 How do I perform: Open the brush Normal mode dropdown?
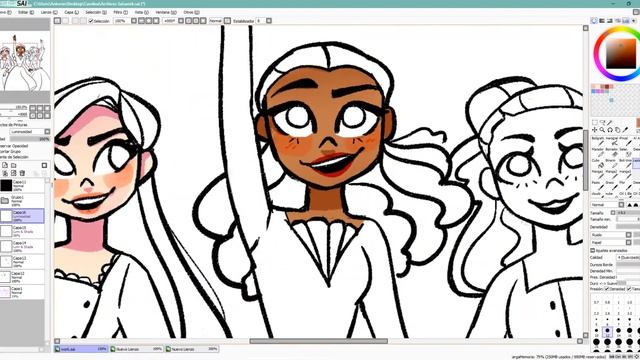(621, 204)
